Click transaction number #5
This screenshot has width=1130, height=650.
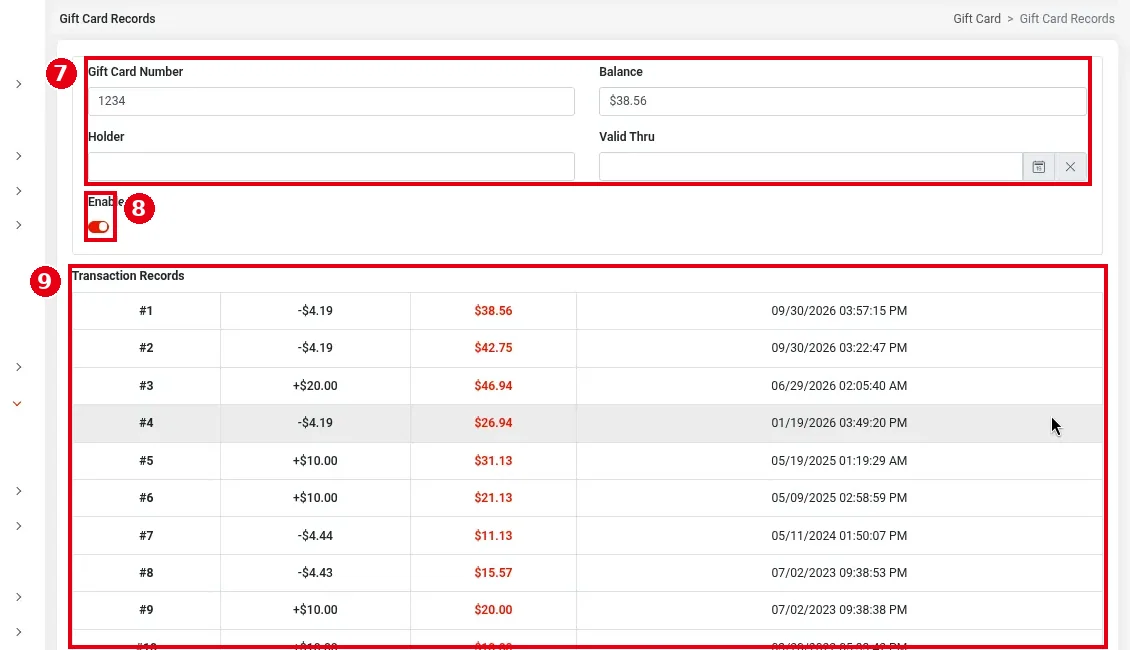point(146,460)
